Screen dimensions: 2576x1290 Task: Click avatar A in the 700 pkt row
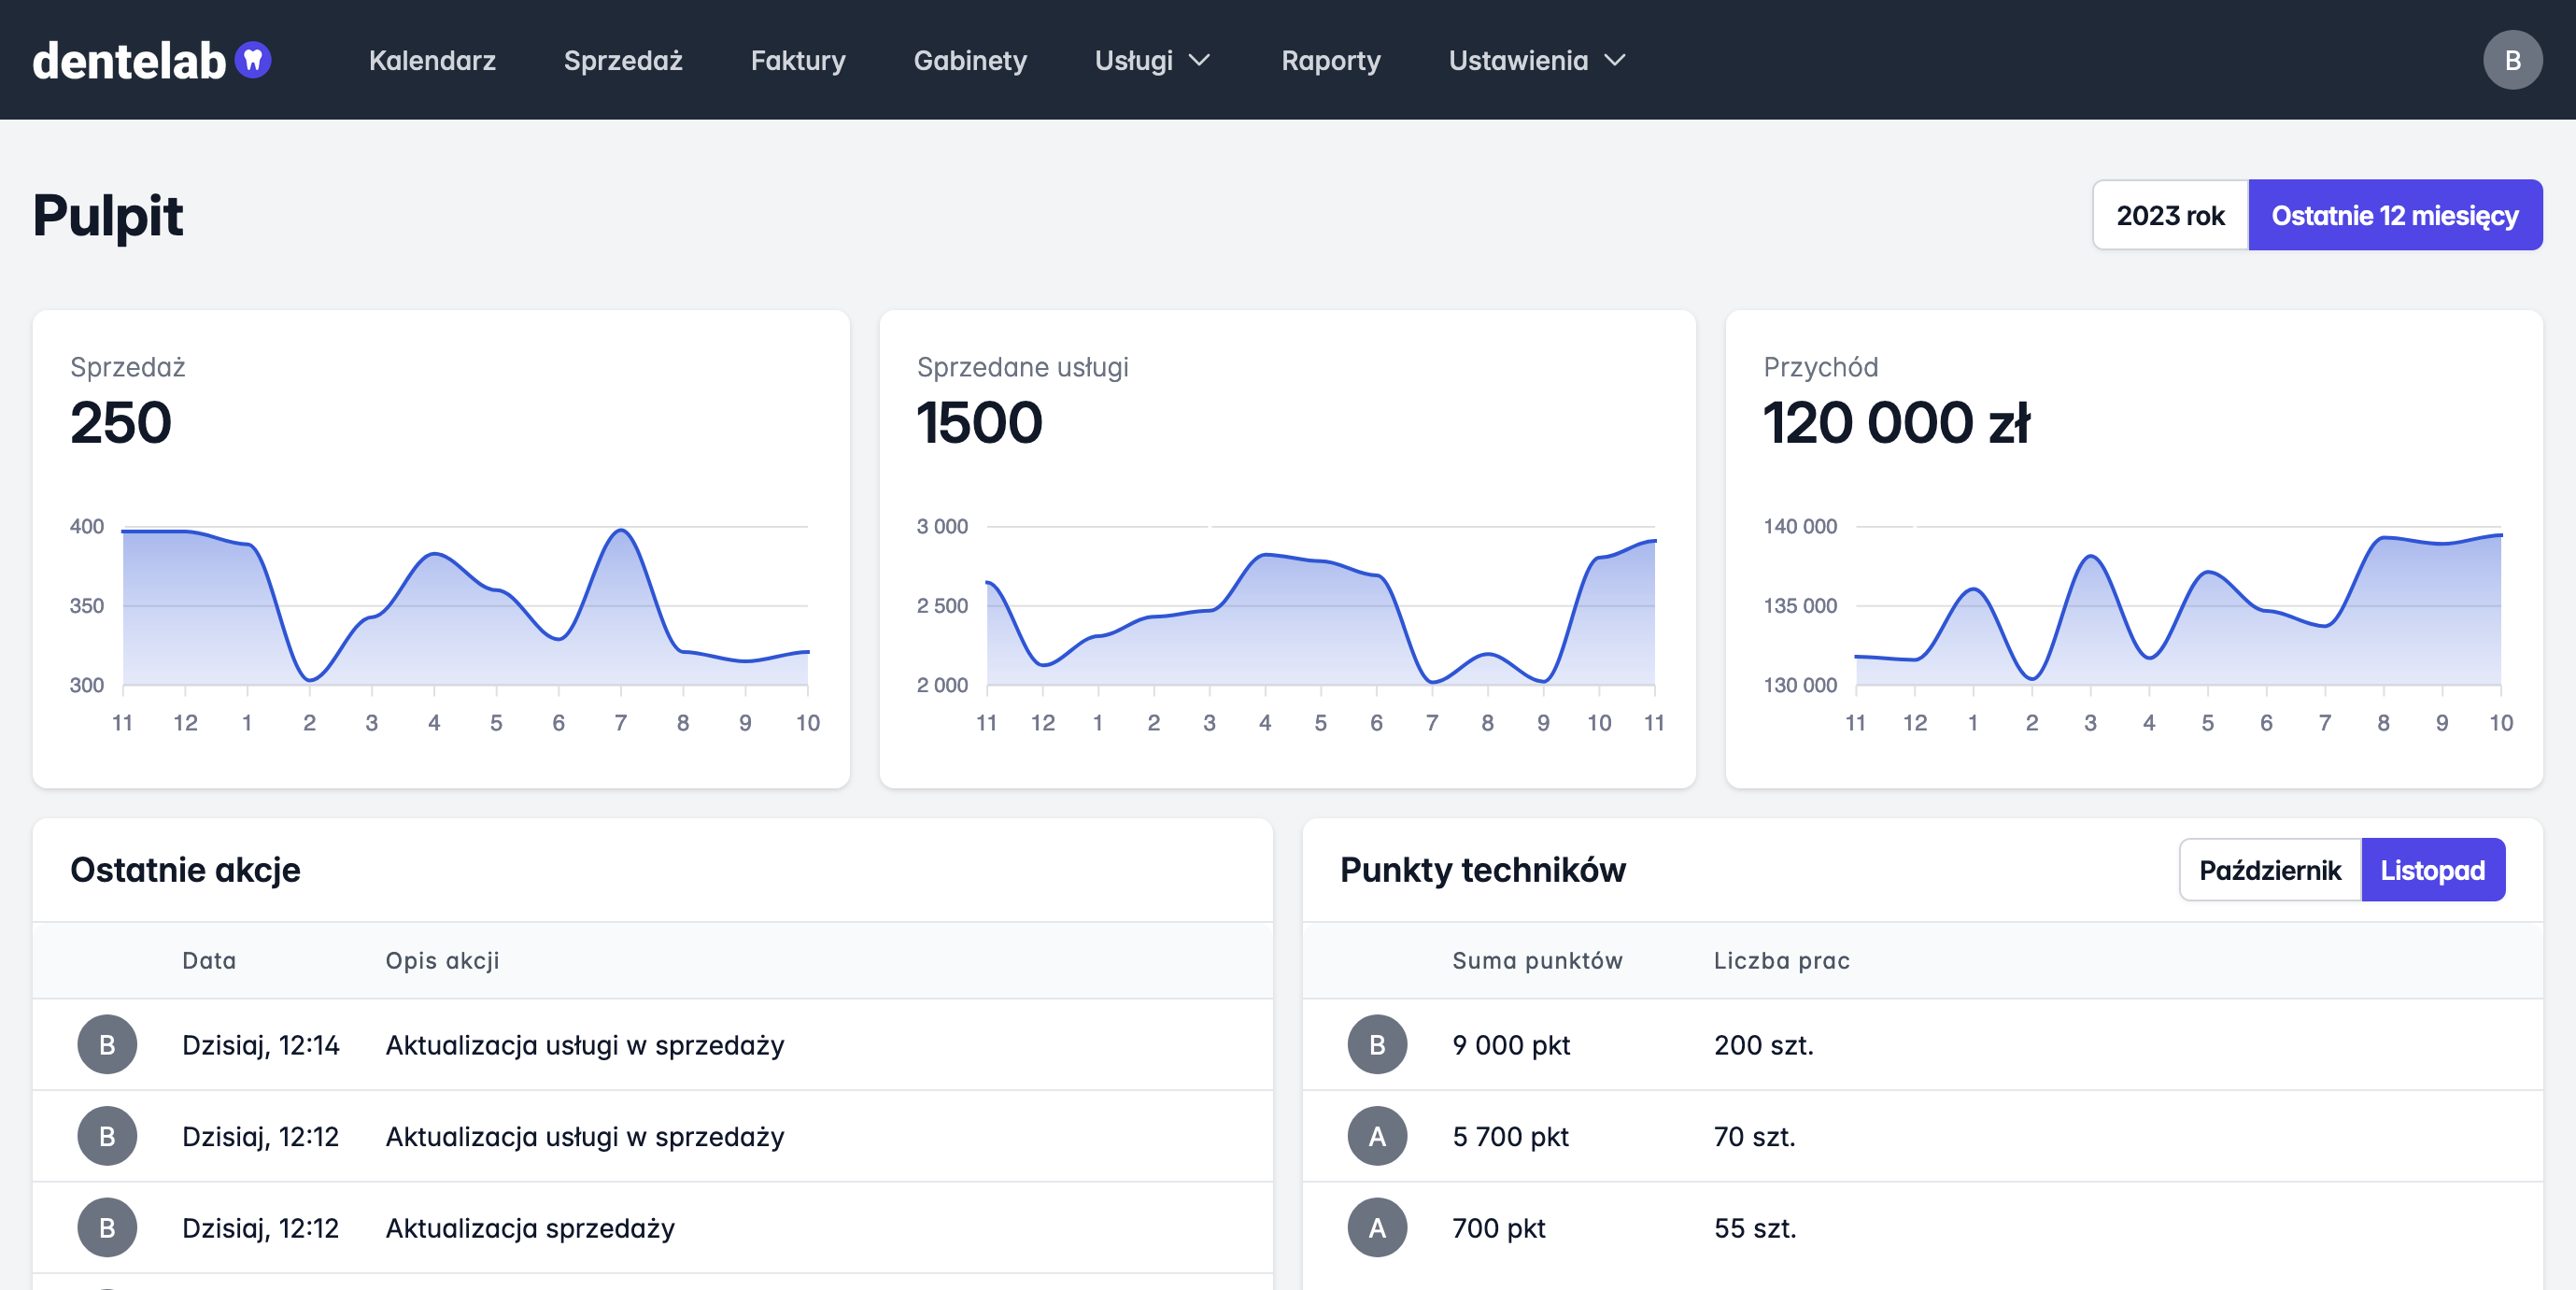1377,1228
